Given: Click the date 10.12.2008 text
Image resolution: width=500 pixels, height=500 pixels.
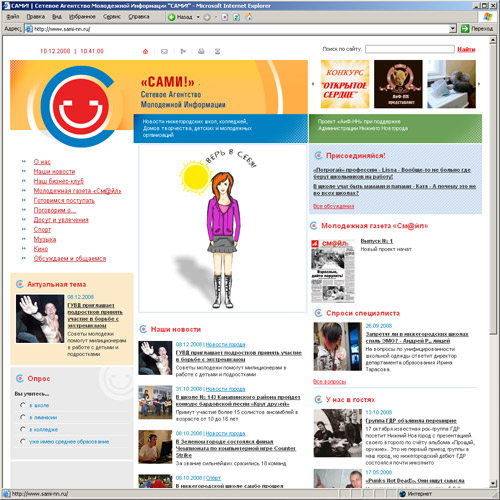Looking at the screenshot, I should point(55,51).
